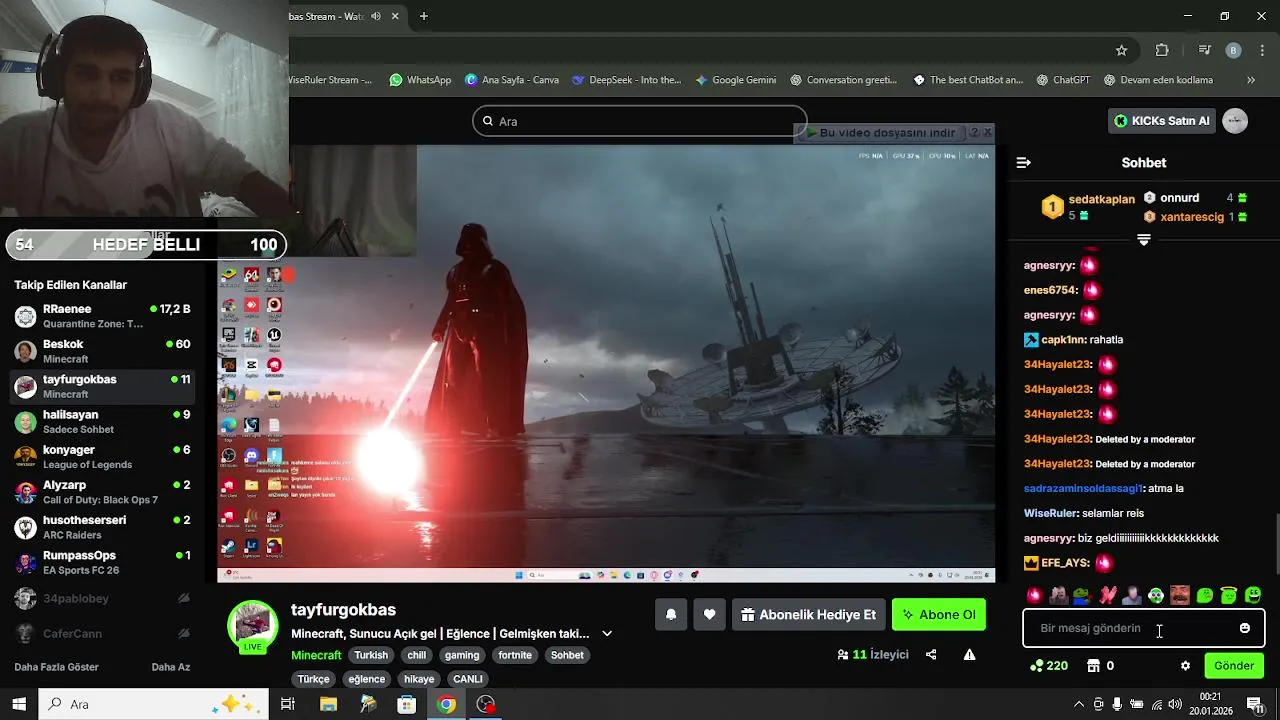
Task: Open the Minecraft category link
Action: click(x=316, y=655)
